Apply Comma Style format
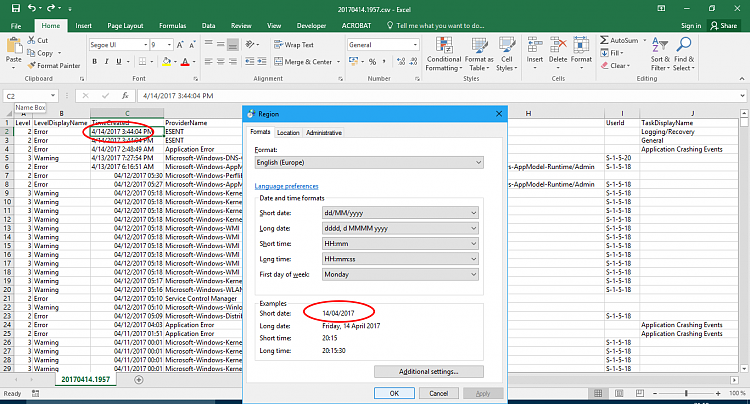The width and height of the screenshot is (750, 404). click(x=384, y=62)
